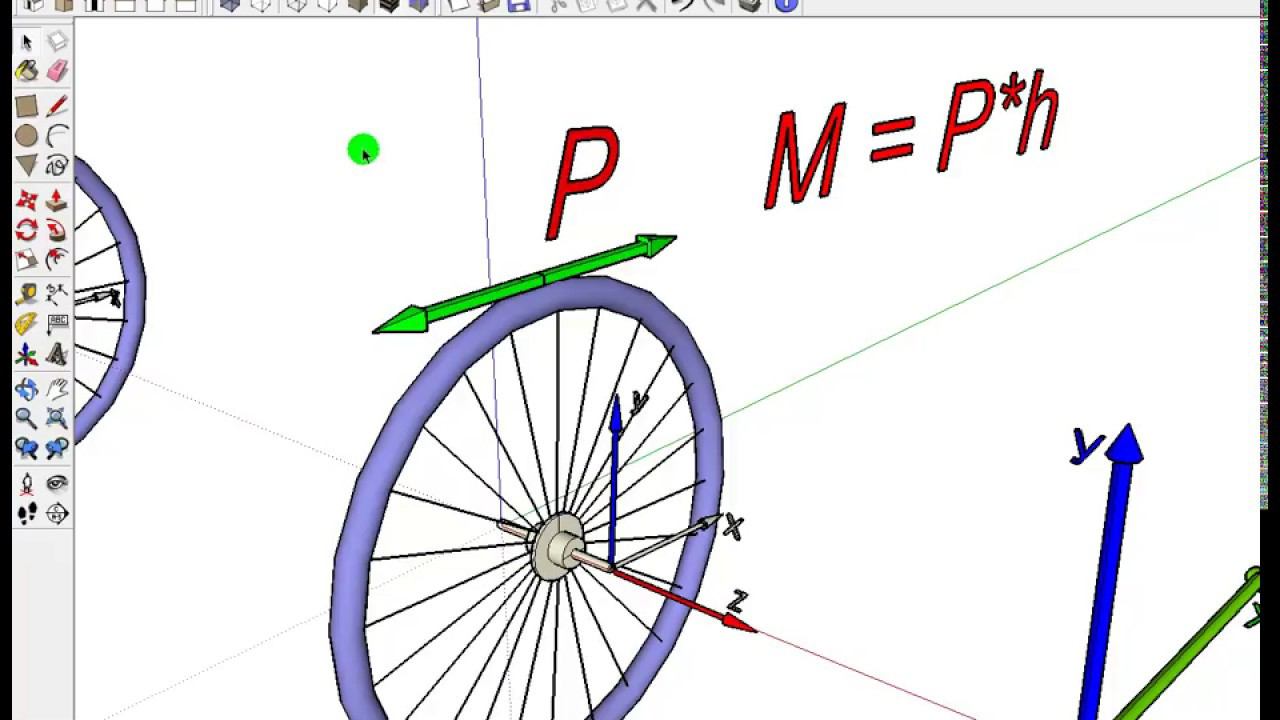Pick the 3D Text tool
The width and height of the screenshot is (1280, 720).
coord(57,355)
